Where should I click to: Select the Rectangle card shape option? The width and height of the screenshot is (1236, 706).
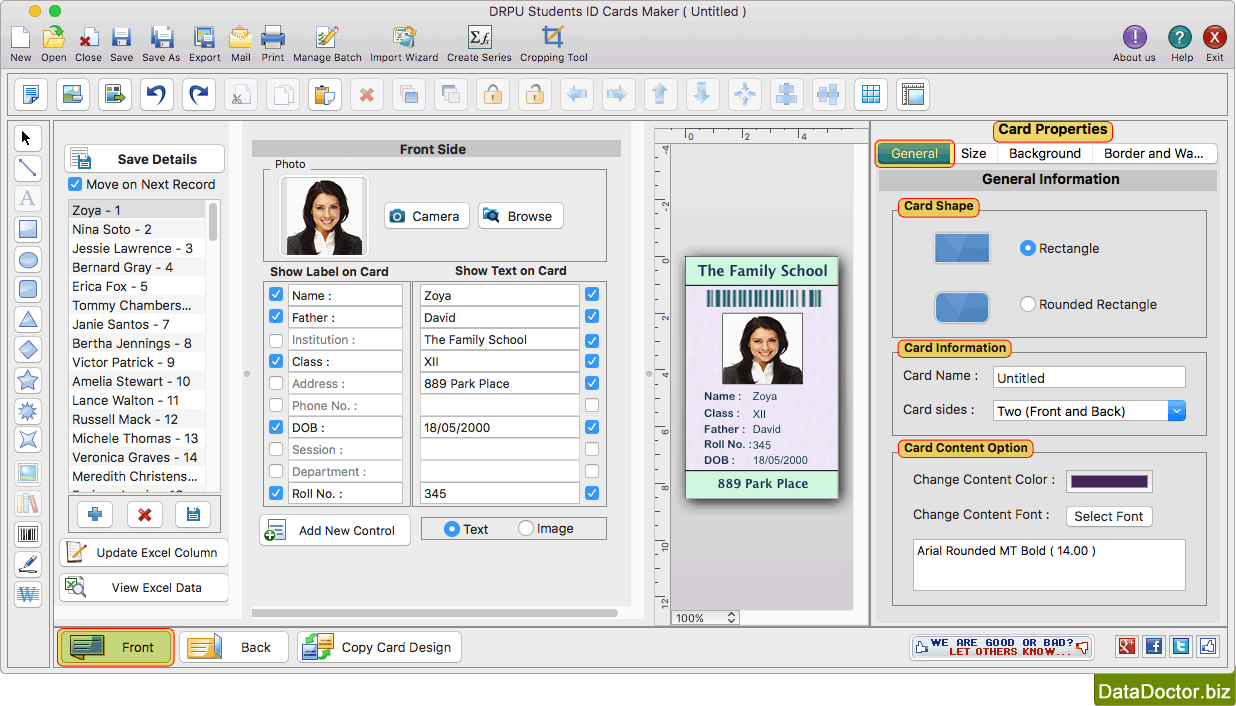(1028, 248)
